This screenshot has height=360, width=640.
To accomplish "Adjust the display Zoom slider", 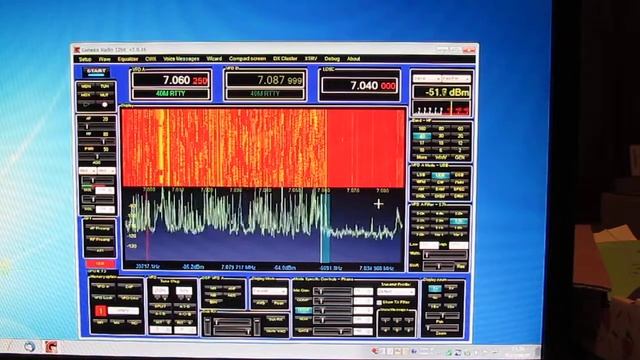I will tap(442, 328).
